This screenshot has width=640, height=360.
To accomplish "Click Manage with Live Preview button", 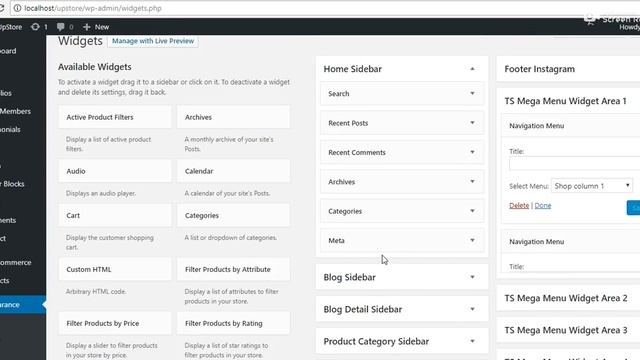I will (153, 41).
